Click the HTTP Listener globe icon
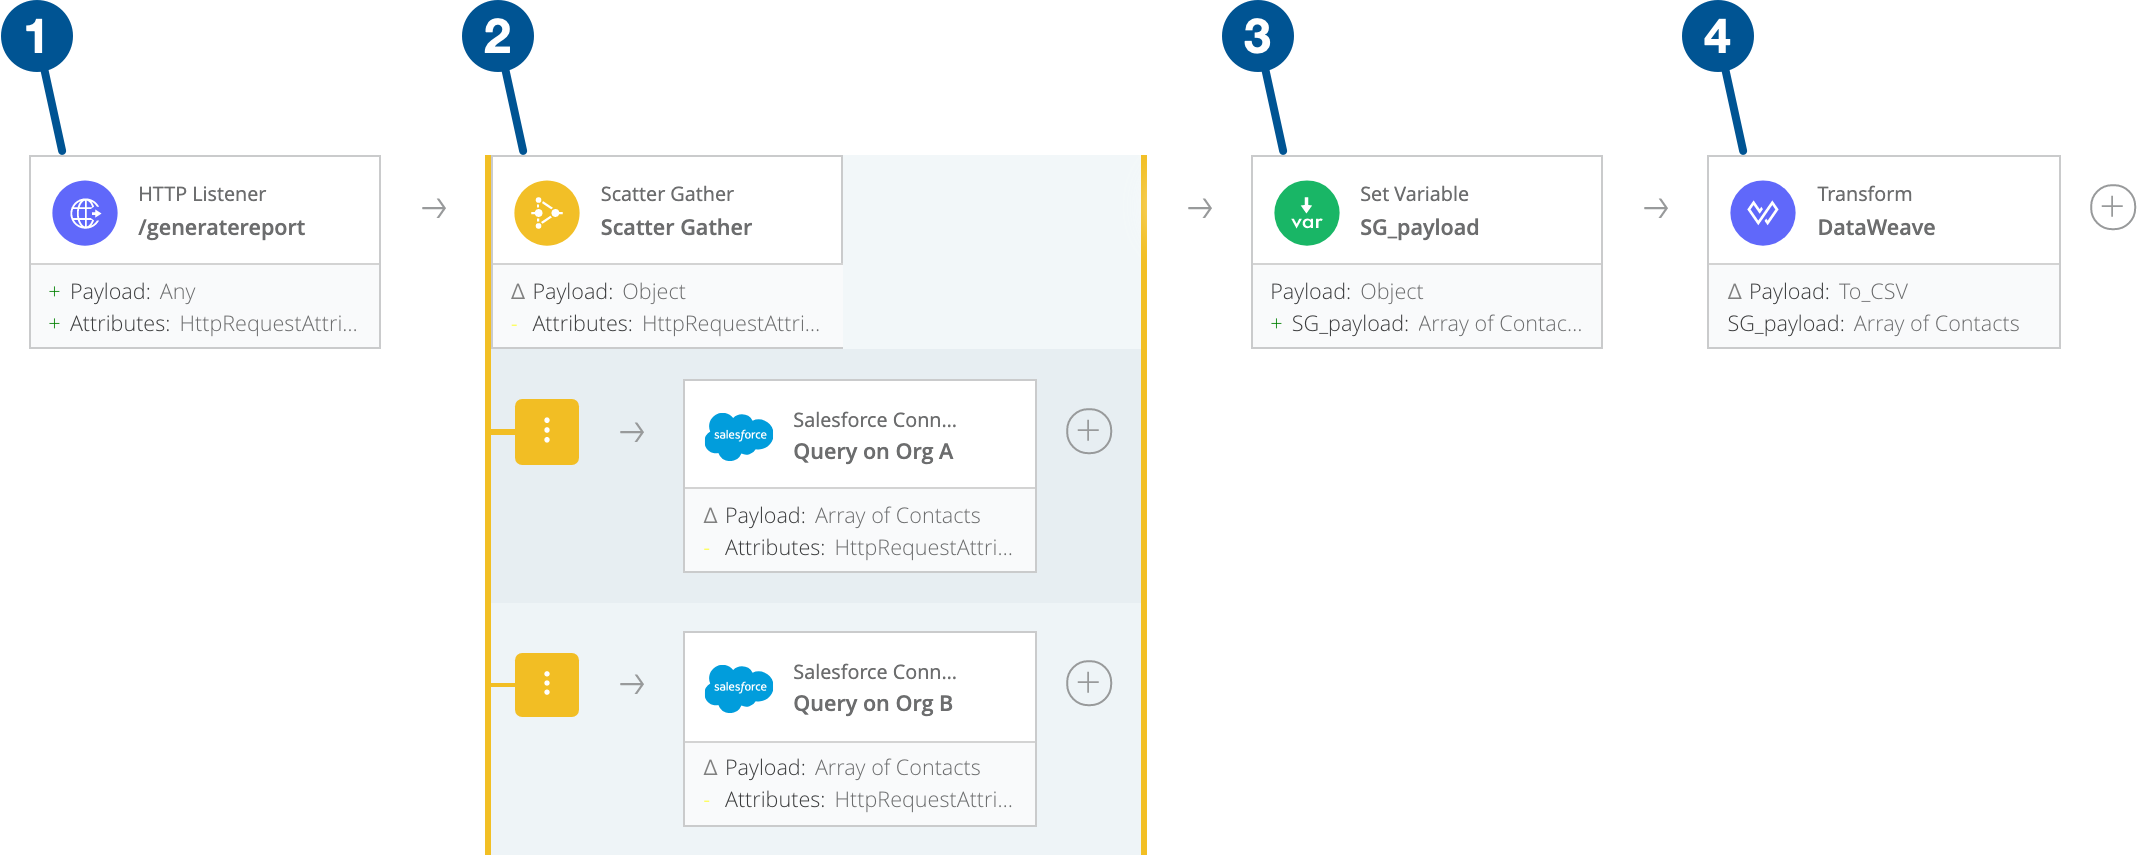2150x862 pixels. tap(85, 212)
